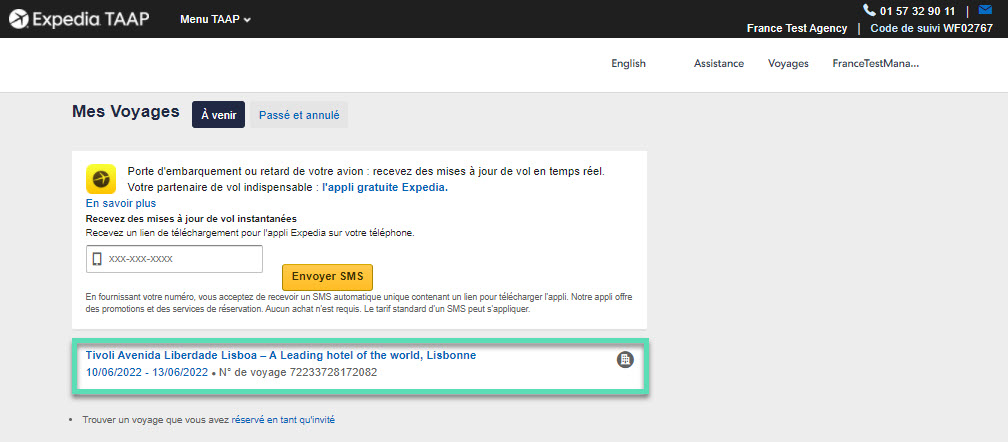This screenshot has width=1008, height=442.
Task: Open the Menu TAAP dropdown
Action: [215, 19]
